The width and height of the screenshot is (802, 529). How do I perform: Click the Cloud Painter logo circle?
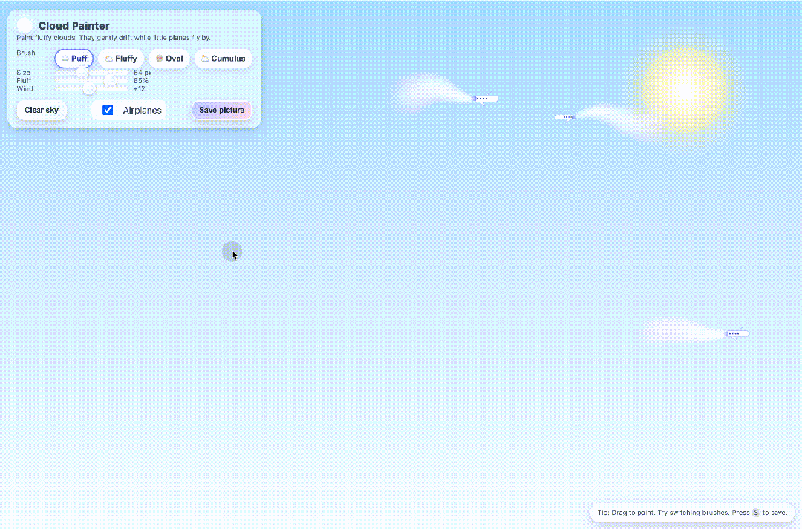coord(24,26)
